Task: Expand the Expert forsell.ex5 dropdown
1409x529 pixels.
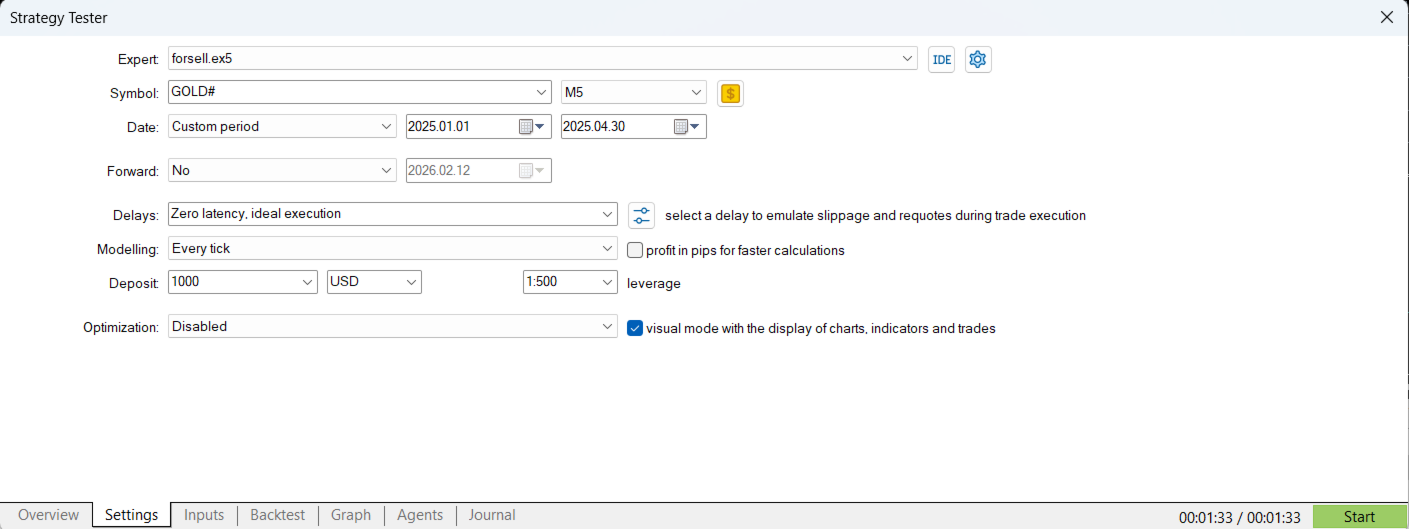Action: (x=543, y=59)
